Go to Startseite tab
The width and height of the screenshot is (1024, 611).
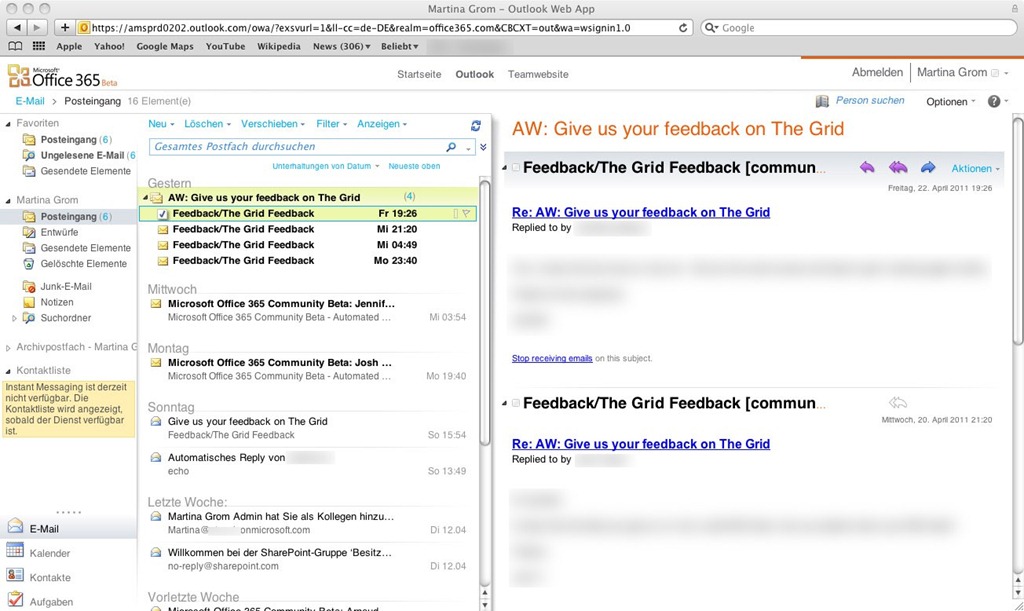coord(419,74)
